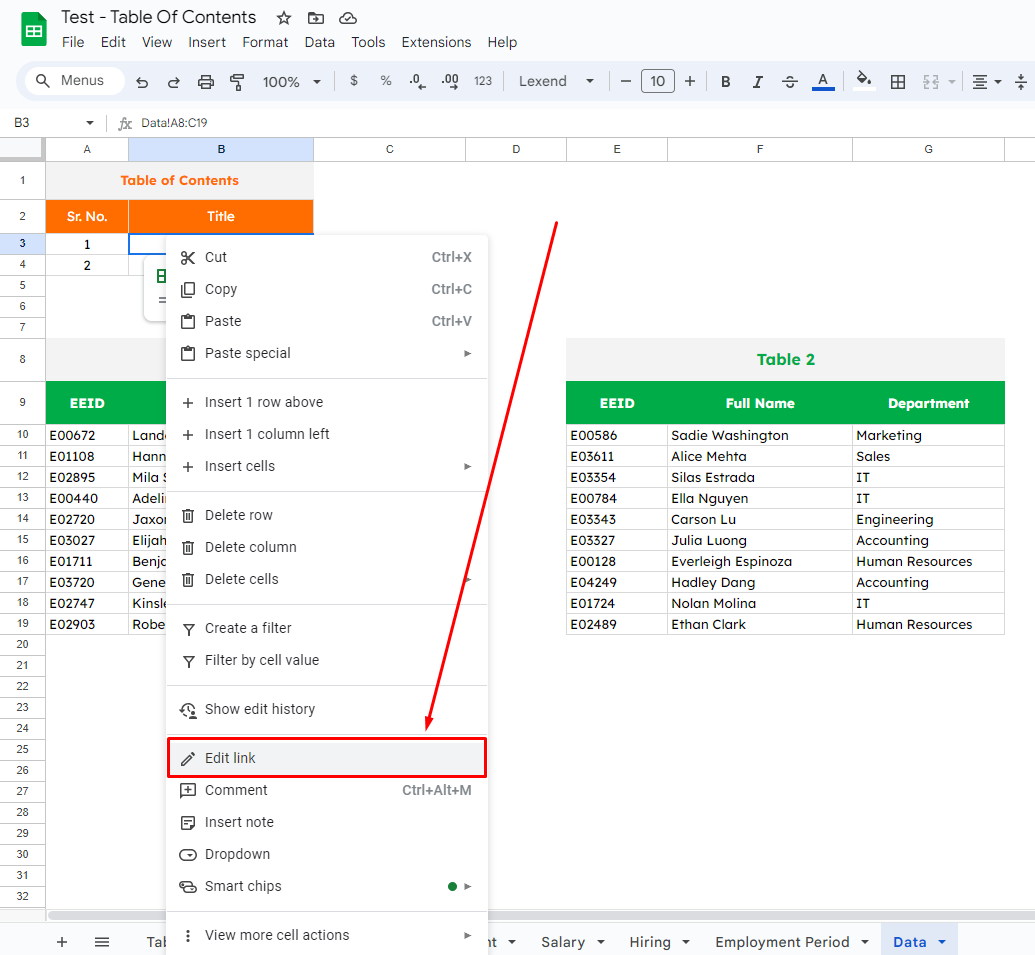Viewport: 1035px width, 955px height.
Task: Open the Insert menu
Action: pyautogui.click(x=207, y=42)
